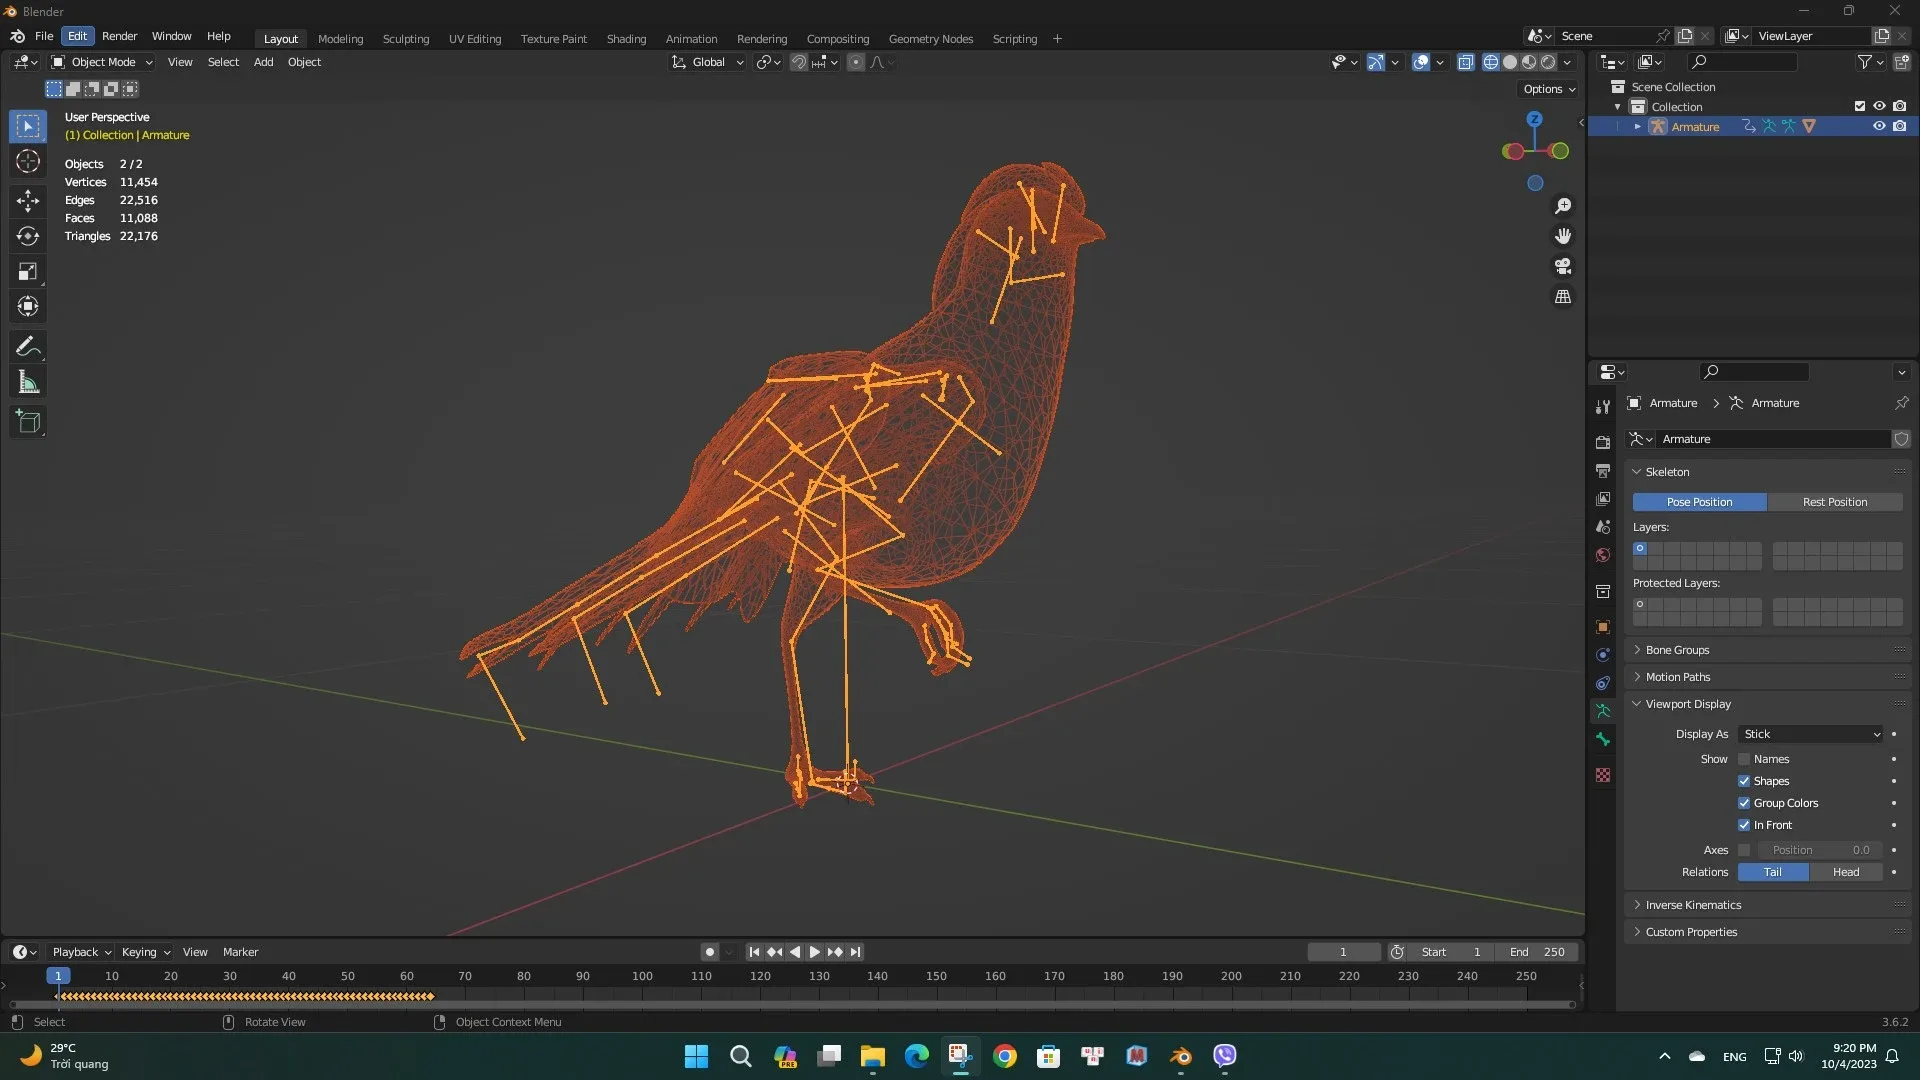Open the Render menu
The image size is (1920, 1080).
point(119,36)
